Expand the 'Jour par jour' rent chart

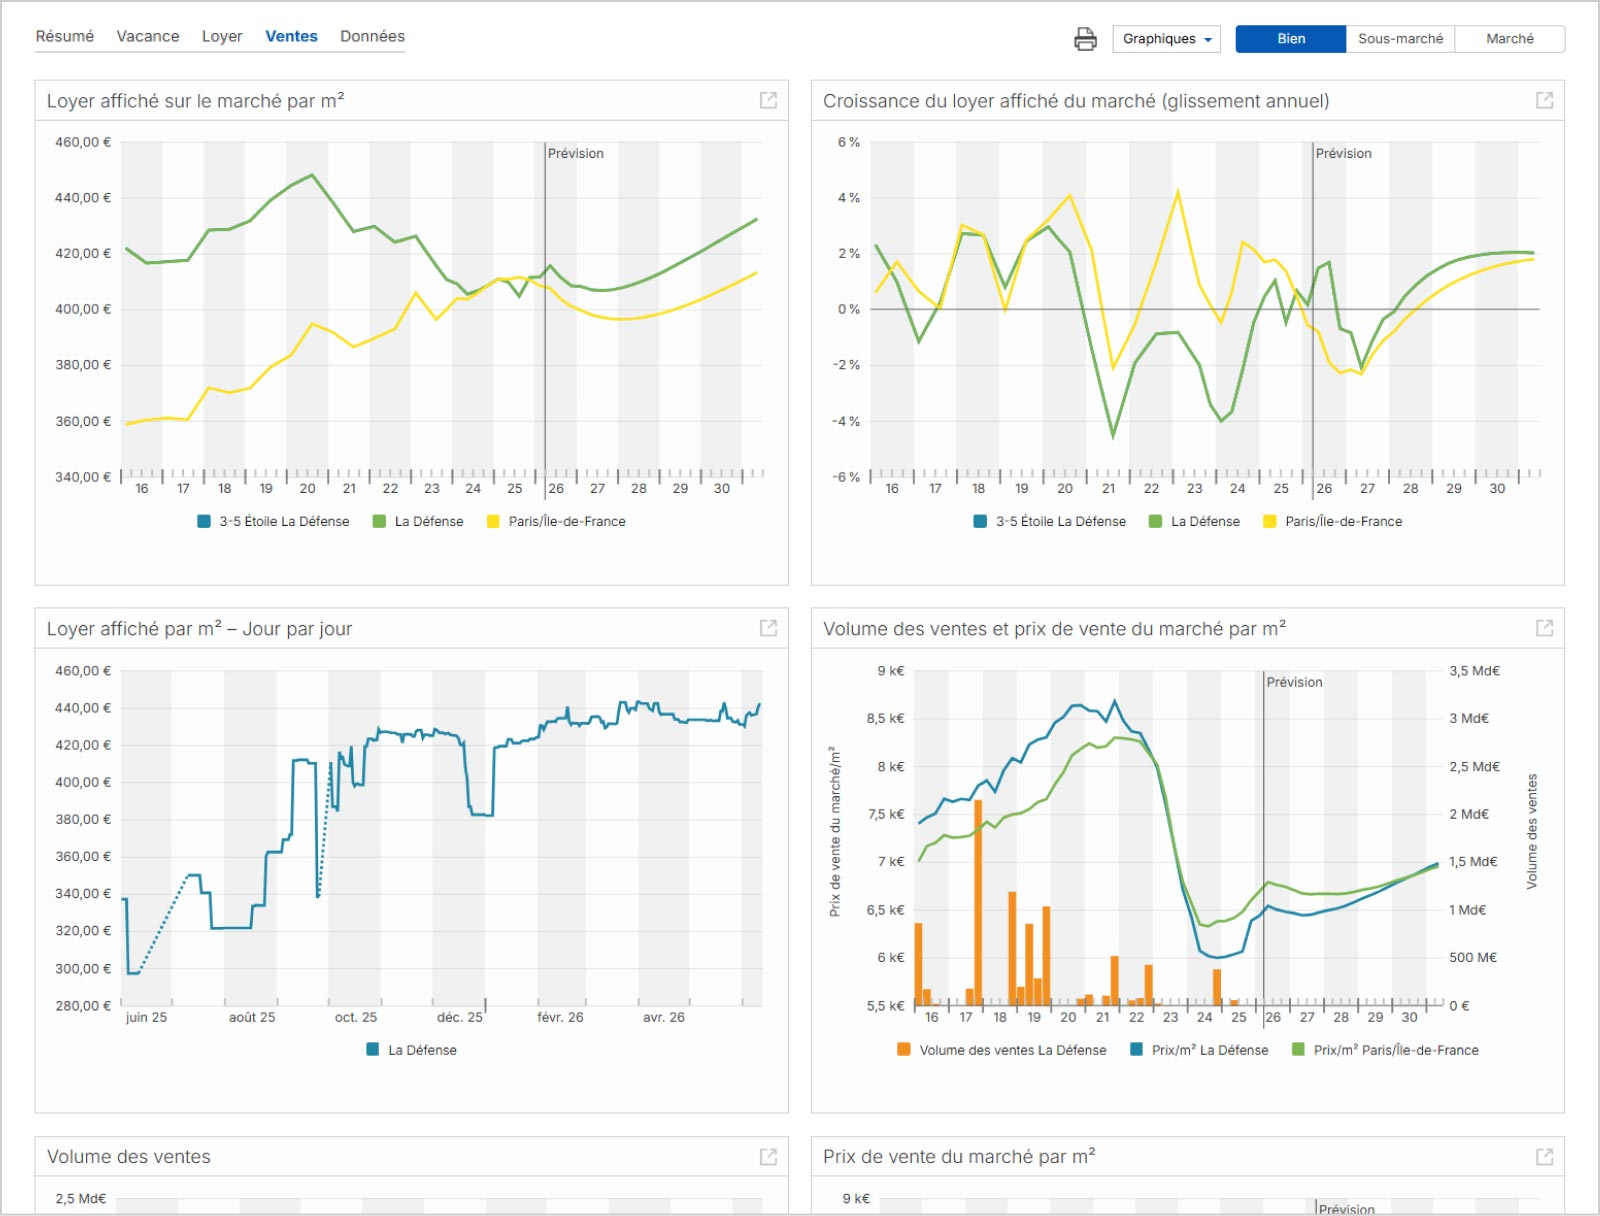[x=768, y=628]
